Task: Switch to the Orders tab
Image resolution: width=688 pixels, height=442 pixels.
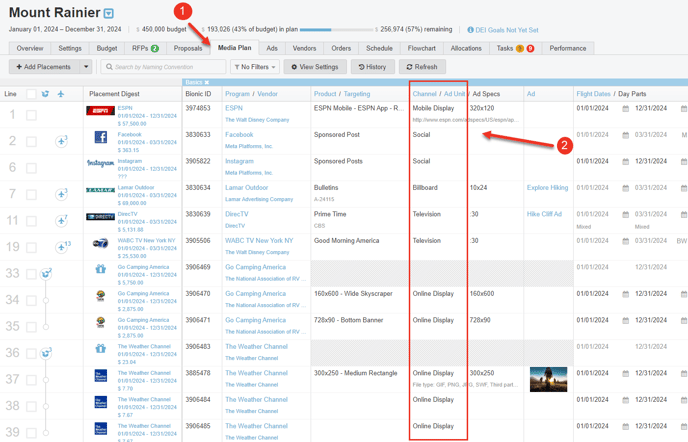Action: point(341,48)
